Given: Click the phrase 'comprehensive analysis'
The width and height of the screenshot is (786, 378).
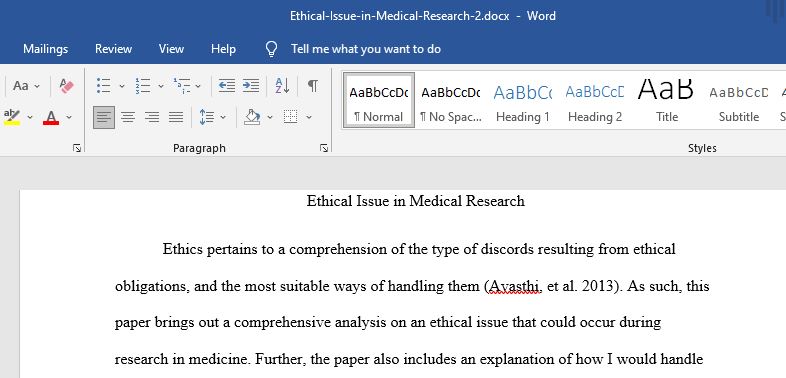Looking at the screenshot, I should pos(310,322).
